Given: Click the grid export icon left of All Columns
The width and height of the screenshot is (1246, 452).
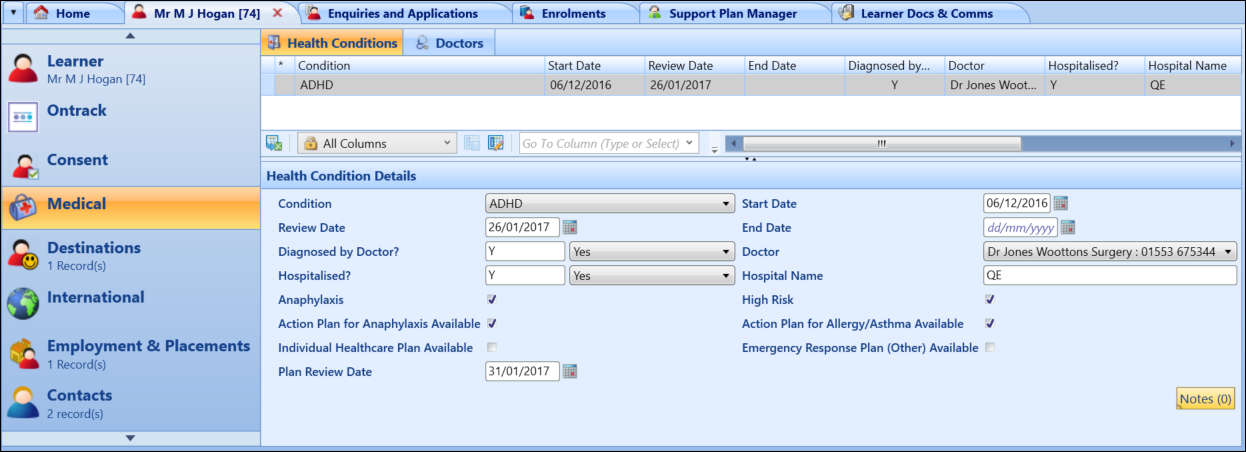Looking at the screenshot, I should (274, 144).
